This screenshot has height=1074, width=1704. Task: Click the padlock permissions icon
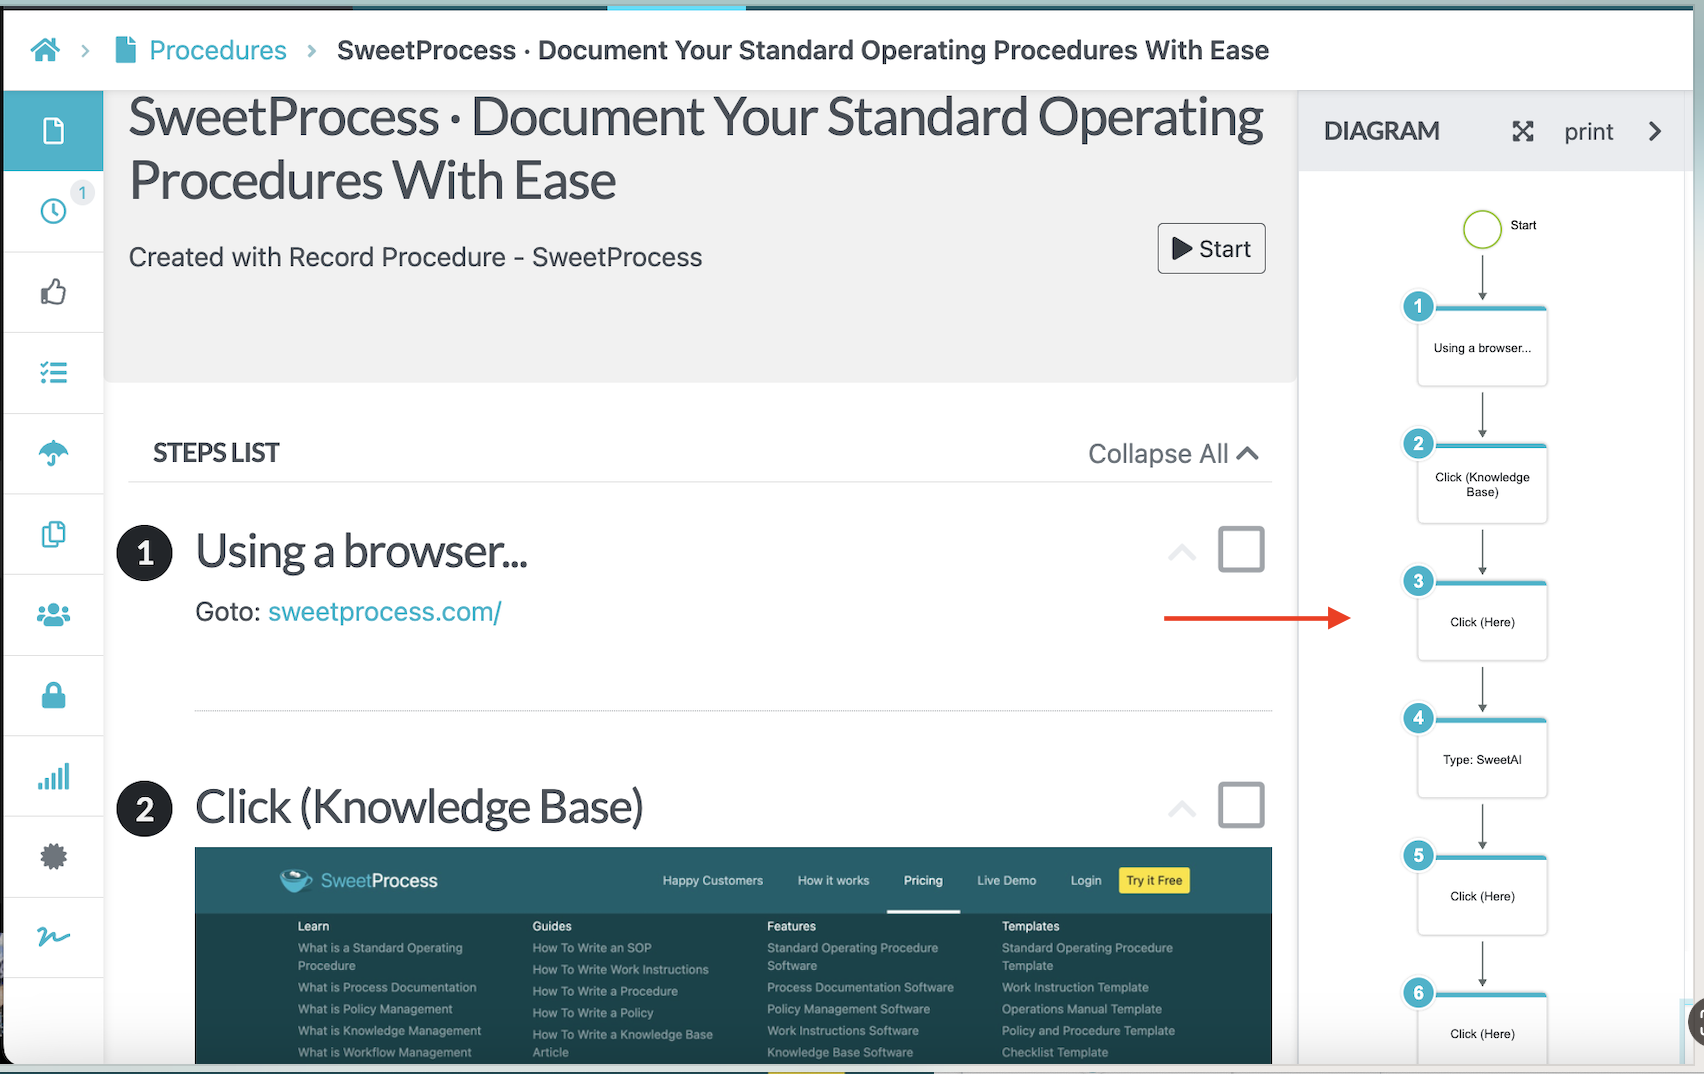53,695
